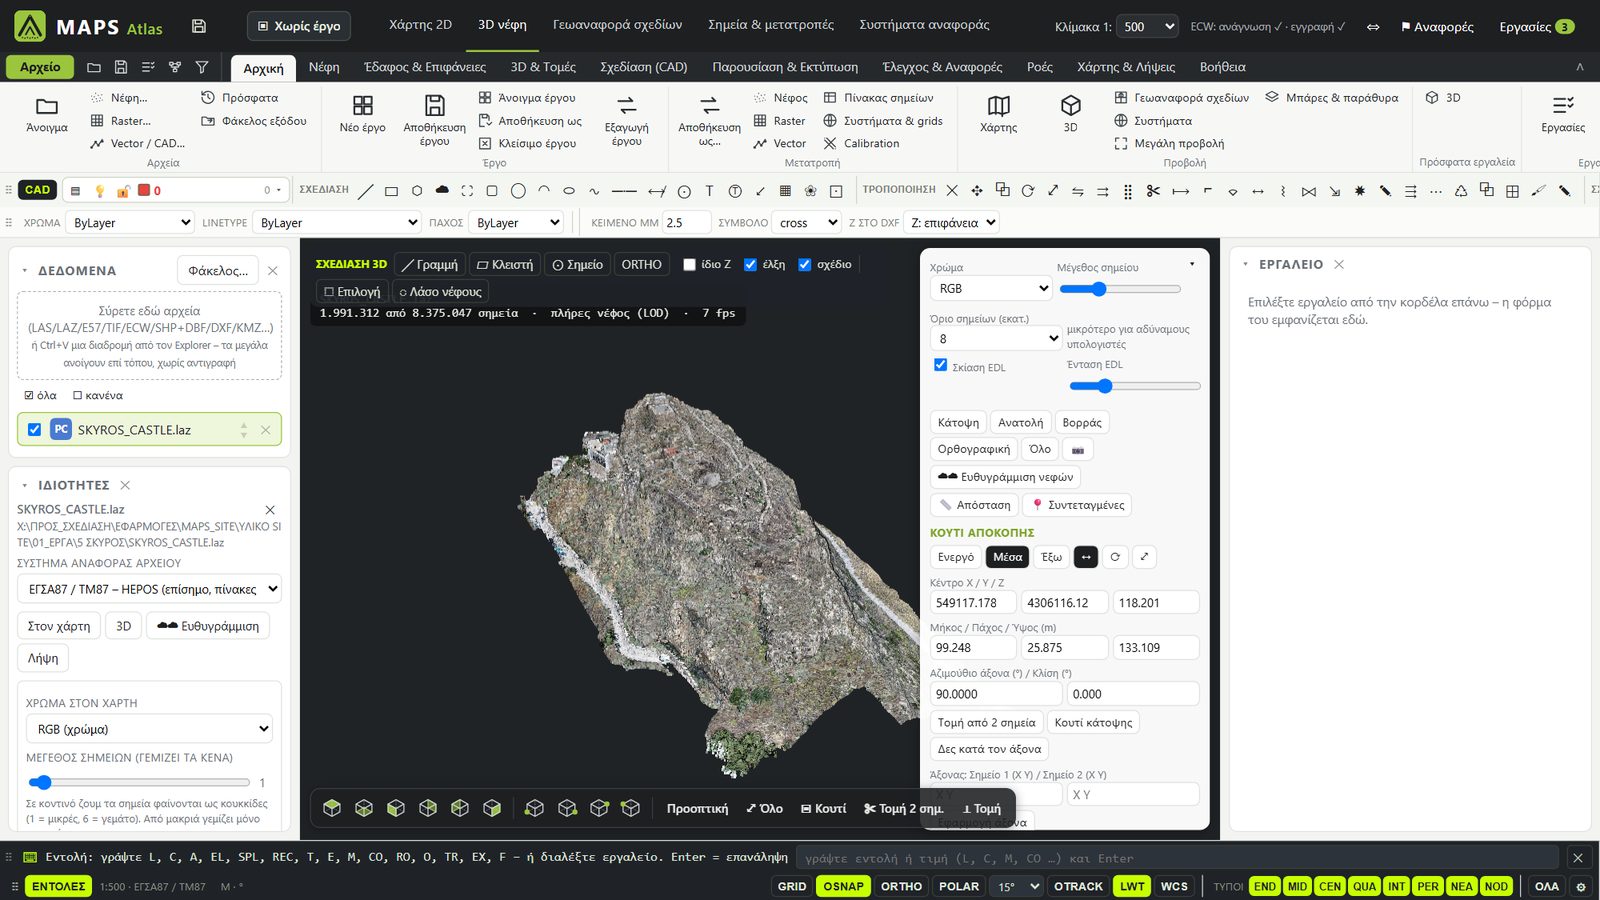Viewport: 1600px width, 900px height.
Task: Open the ΧΡΩΜΑ ByLayer dropdown
Action: click(x=130, y=223)
